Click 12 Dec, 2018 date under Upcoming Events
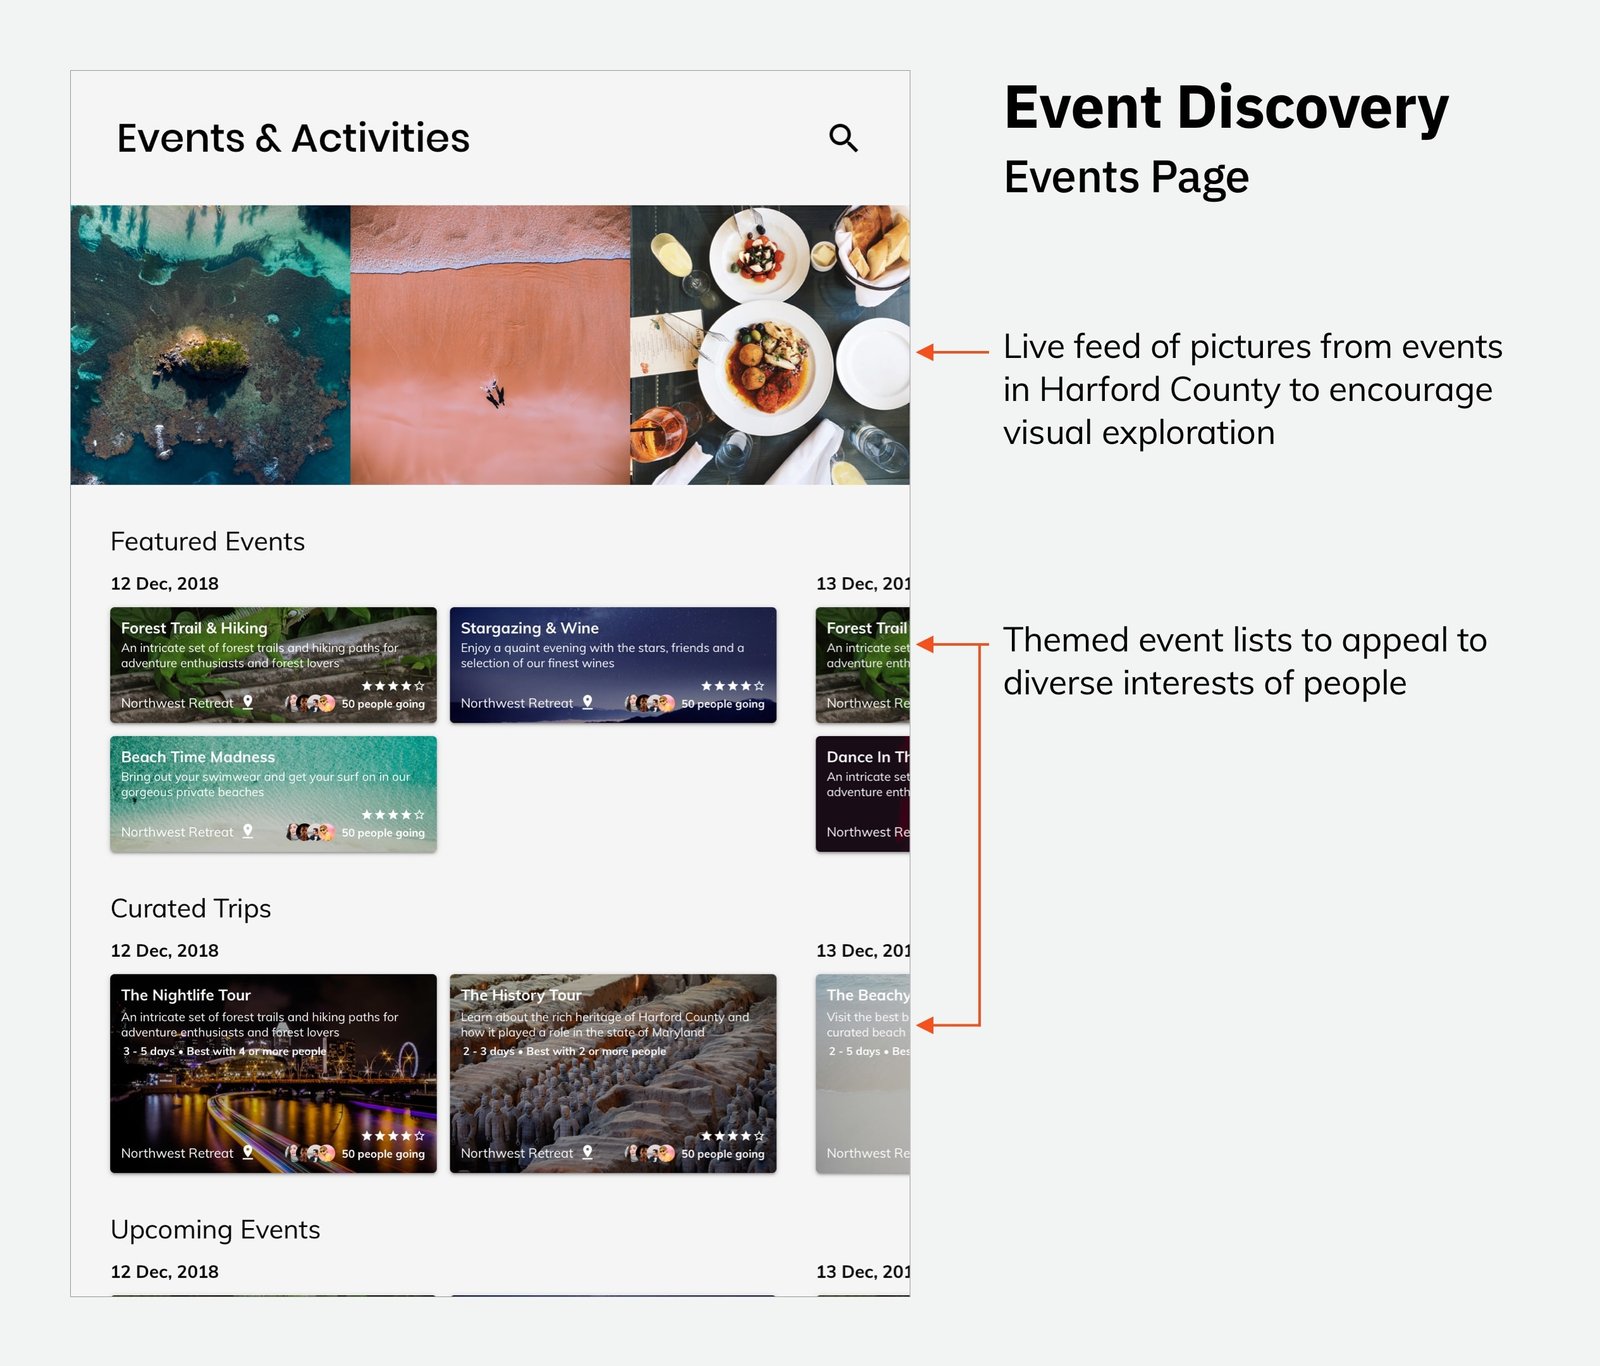The width and height of the screenshot is (1600, 1366). point(165,1272)
